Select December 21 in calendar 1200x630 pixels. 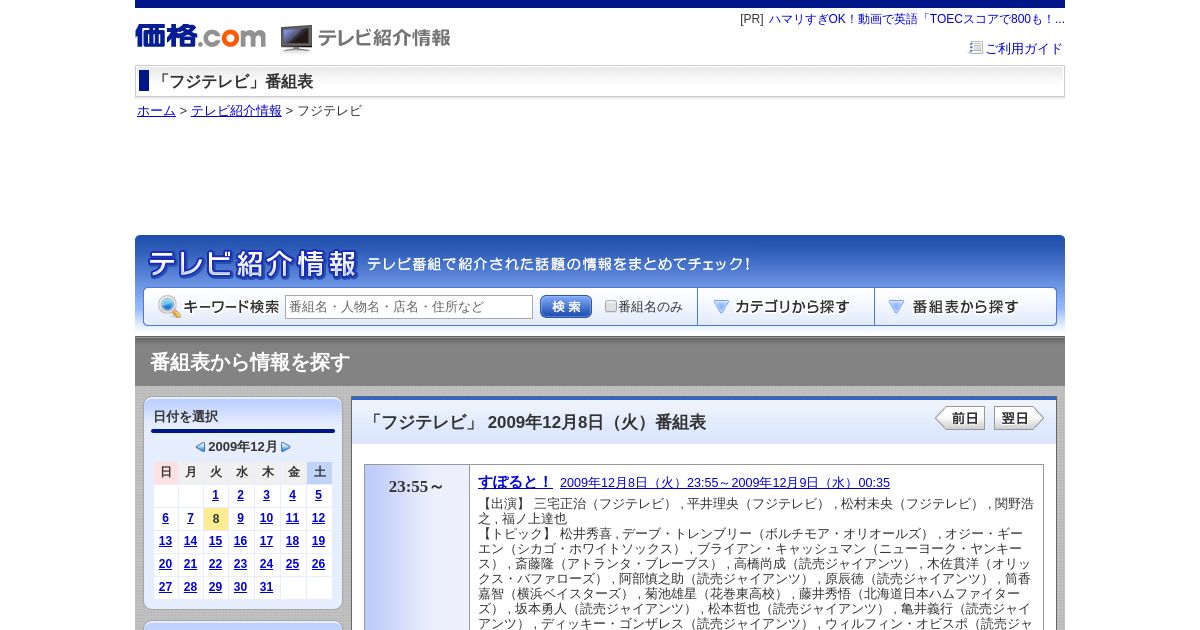(x=190, y=564)
